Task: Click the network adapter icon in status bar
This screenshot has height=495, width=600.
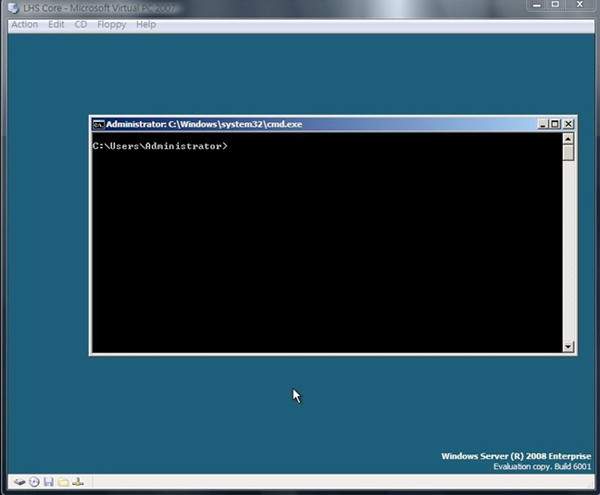Action: pos(77,482)
